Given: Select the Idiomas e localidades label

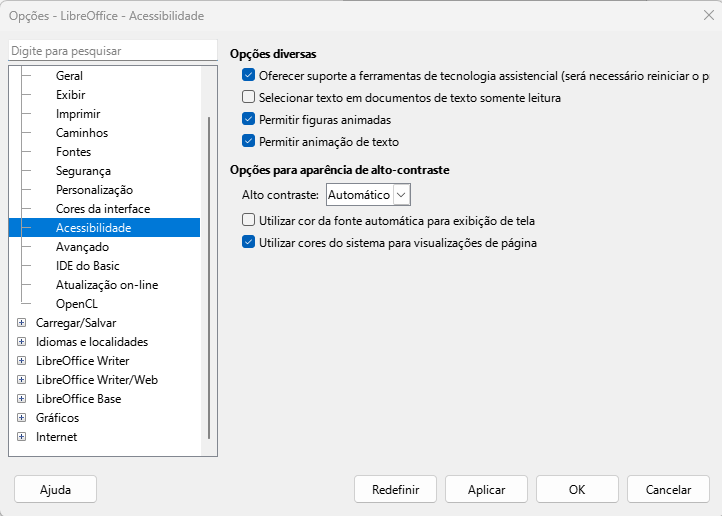Looking at the screenshot, I should [92, 342].
